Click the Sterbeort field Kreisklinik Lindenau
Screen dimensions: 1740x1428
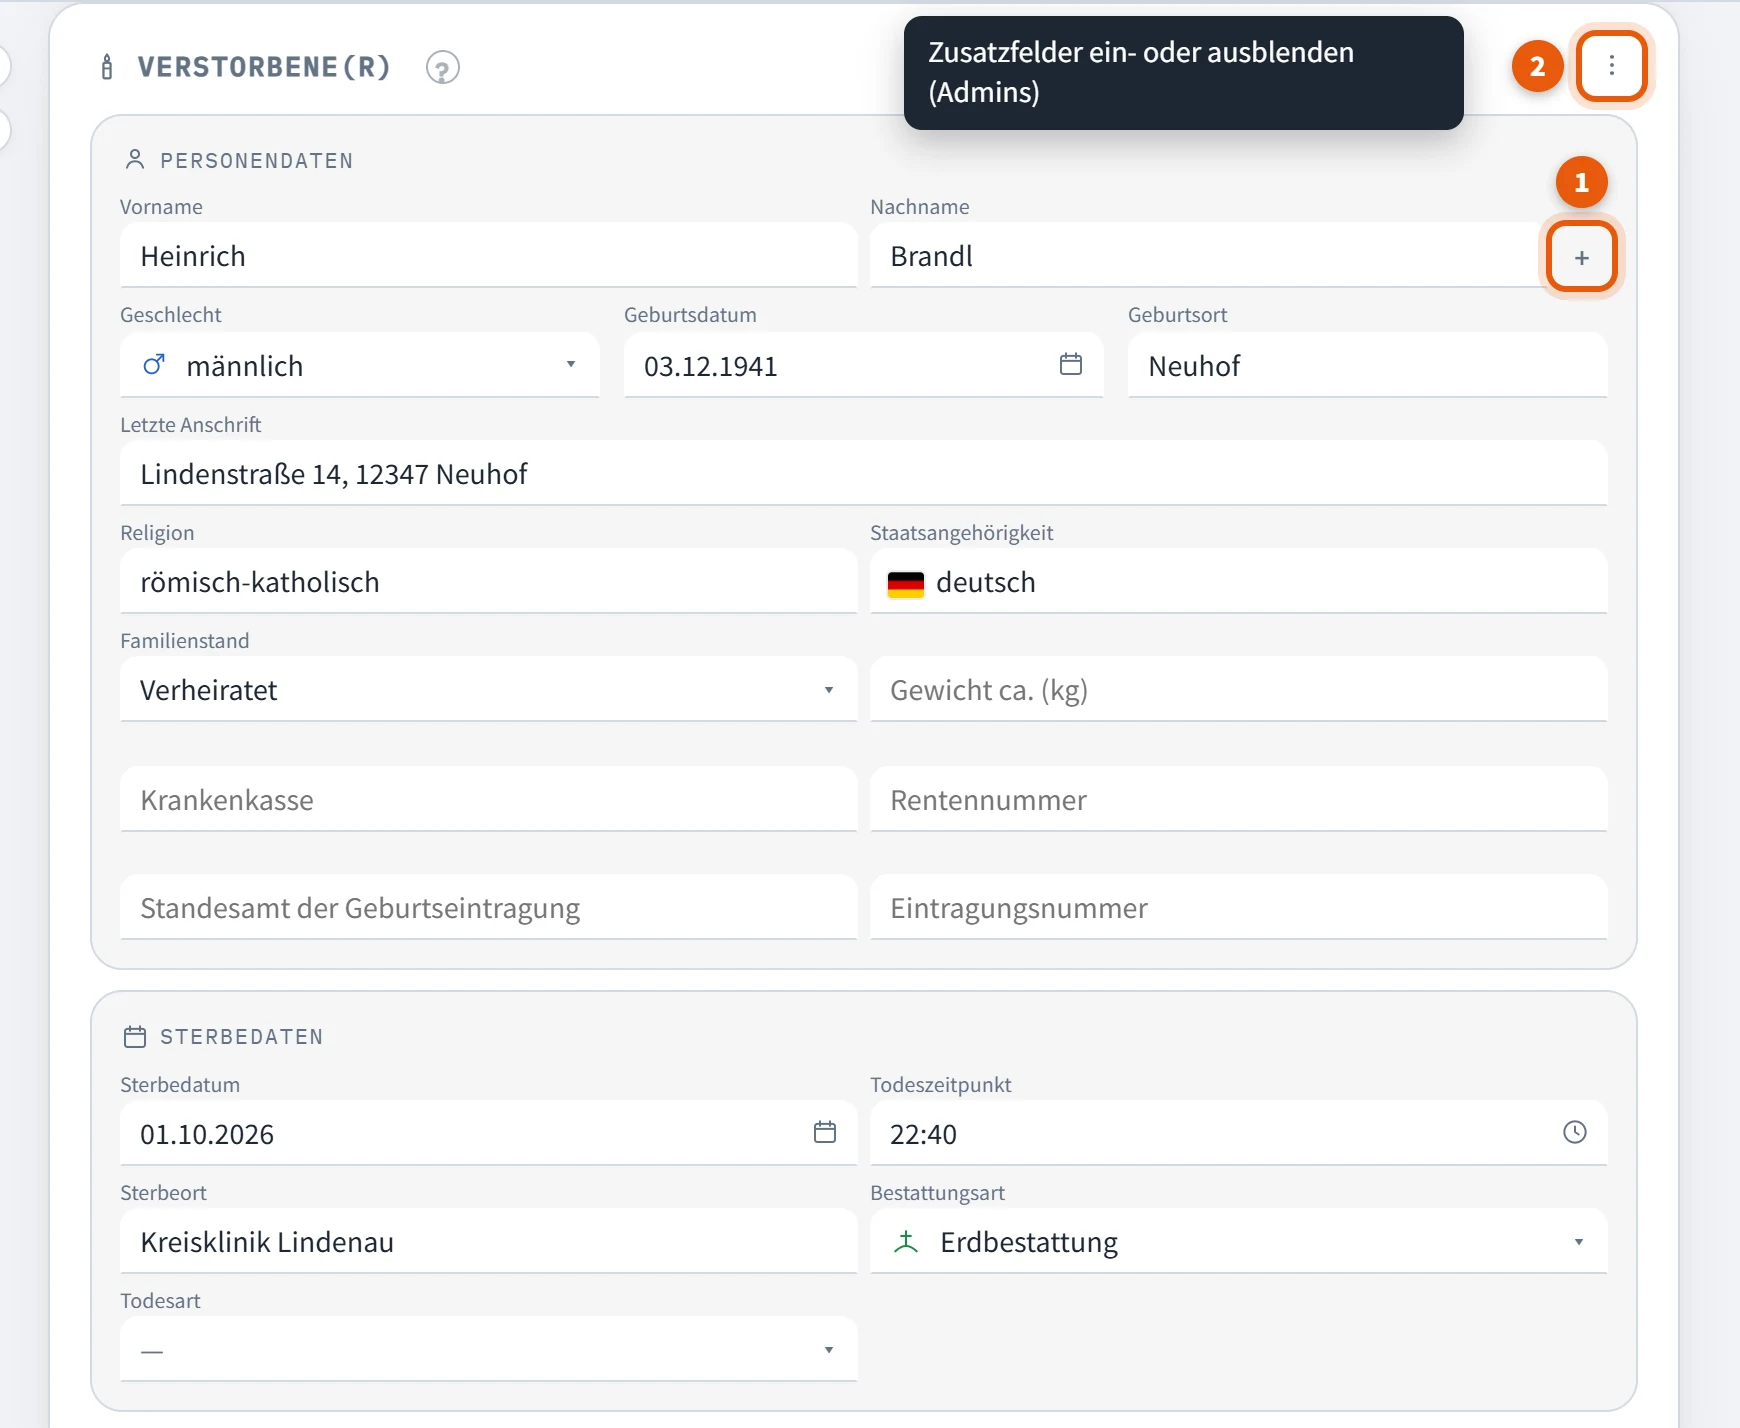pos(488,1241)
